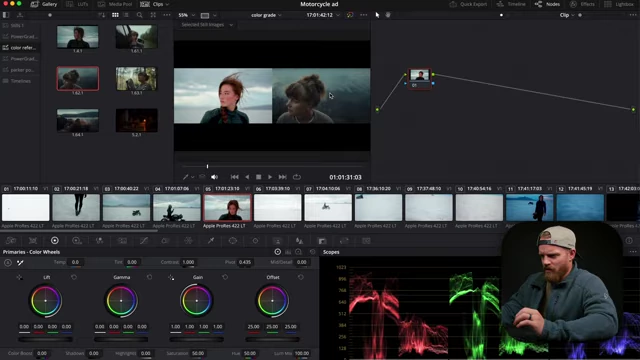Open Scopes panel options menu
Screen dimensions: 640x360
coord(633,252)
